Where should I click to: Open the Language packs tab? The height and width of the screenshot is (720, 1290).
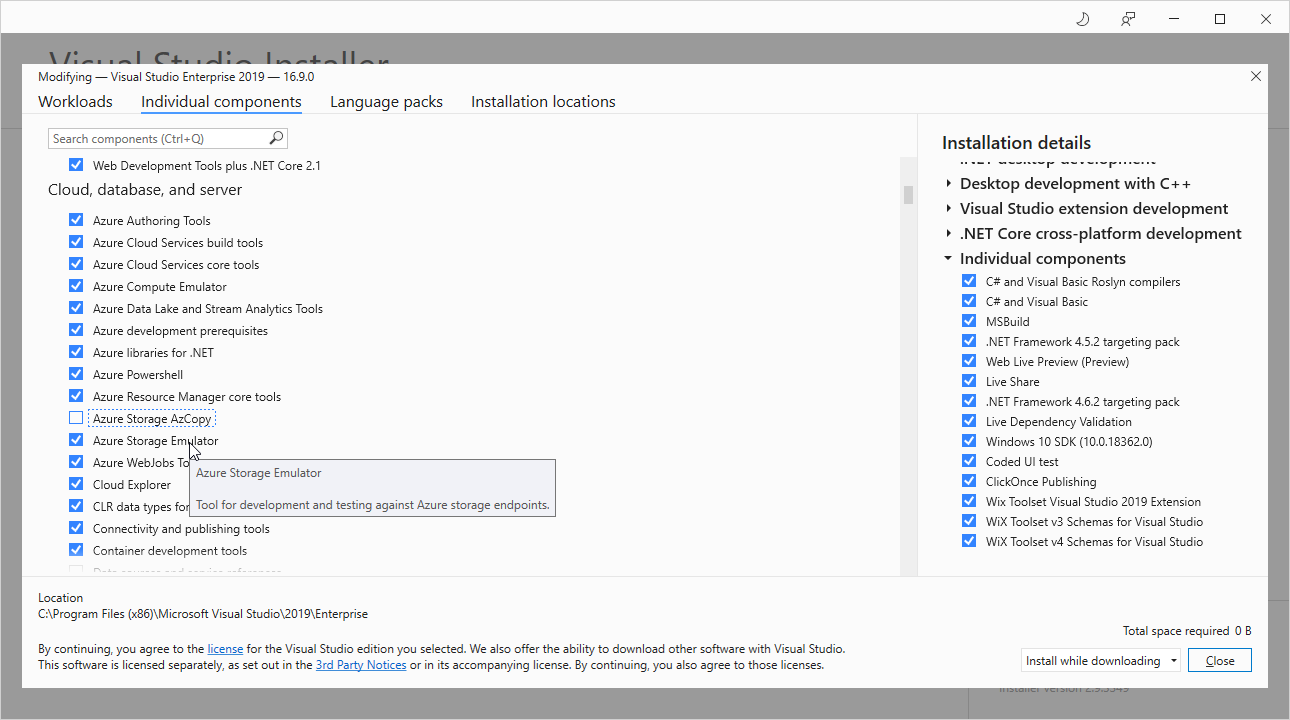pos(386,102)
